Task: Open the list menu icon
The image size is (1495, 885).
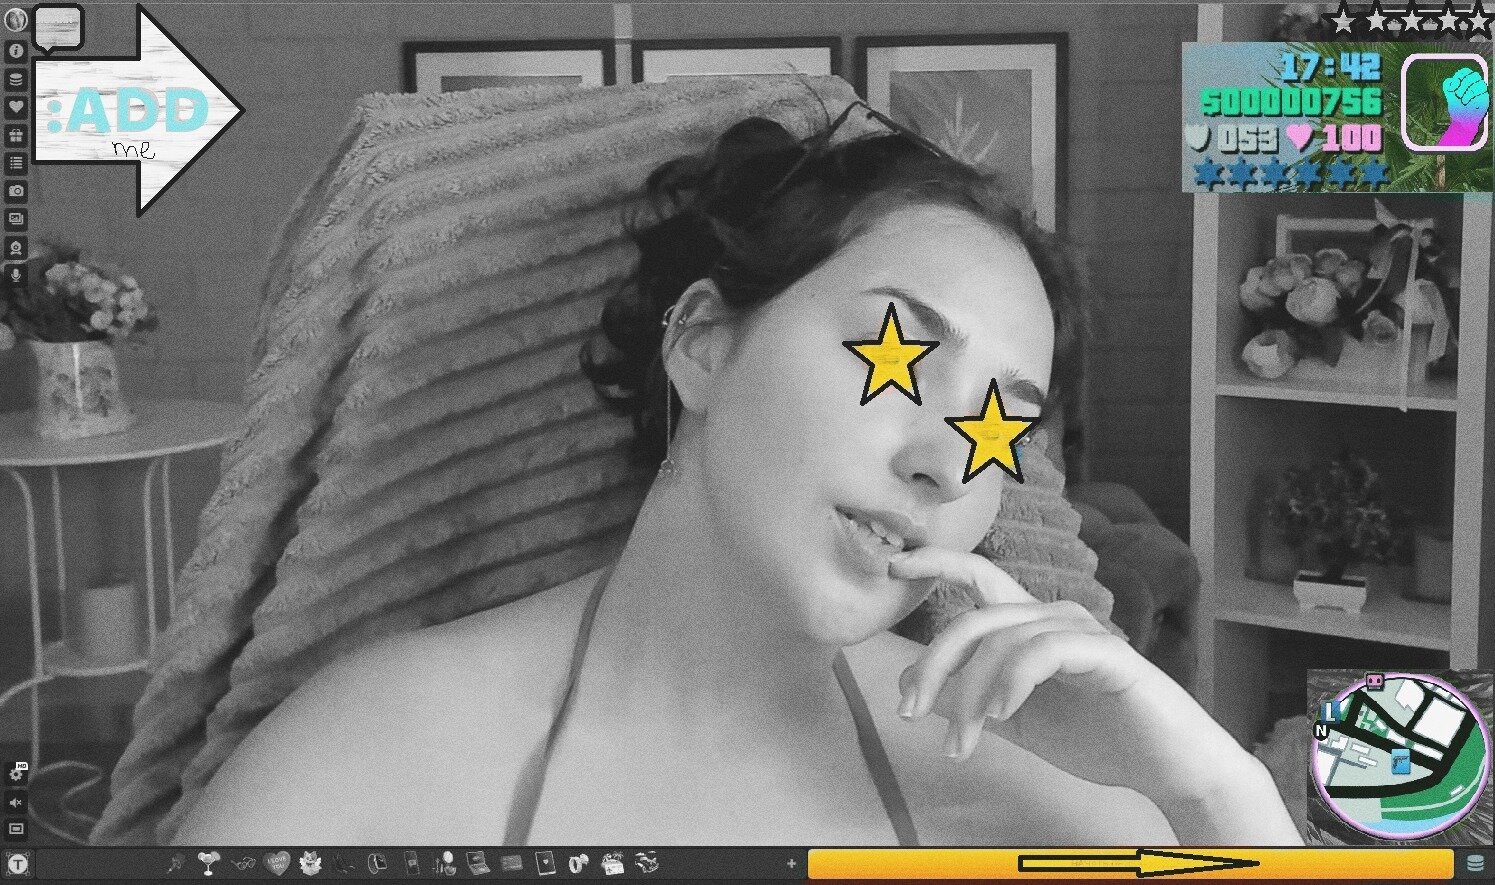Action: tap(16, 162)
